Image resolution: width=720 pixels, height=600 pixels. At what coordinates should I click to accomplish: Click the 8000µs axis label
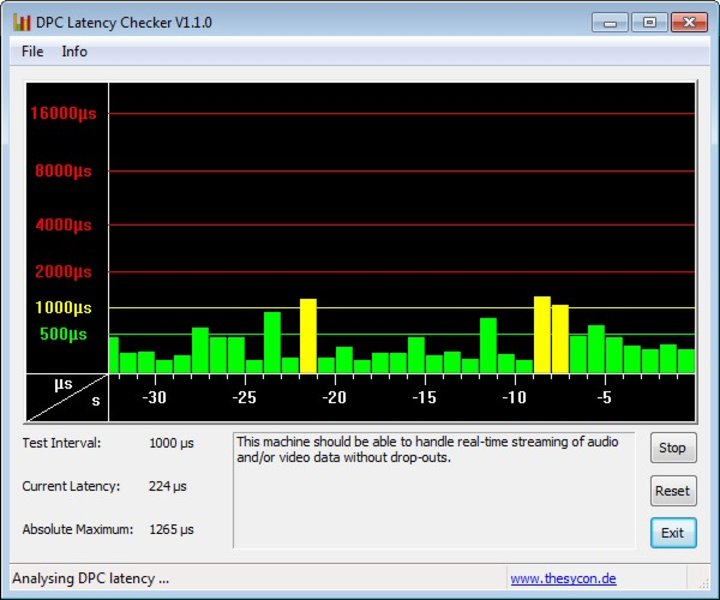pyautogui.click(x=63, y=171)
